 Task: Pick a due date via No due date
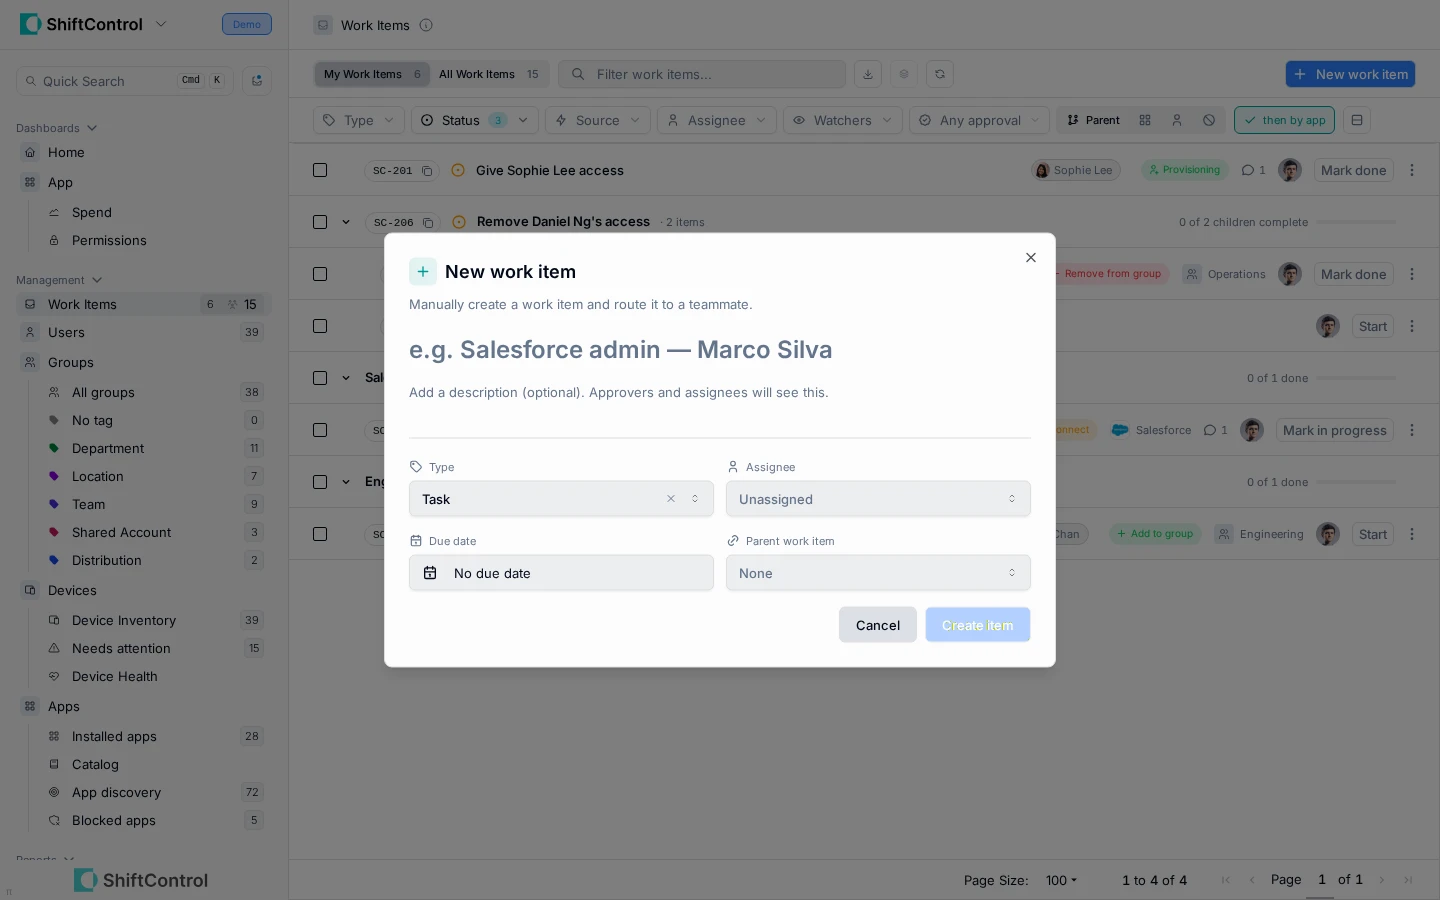pos(561,573)
